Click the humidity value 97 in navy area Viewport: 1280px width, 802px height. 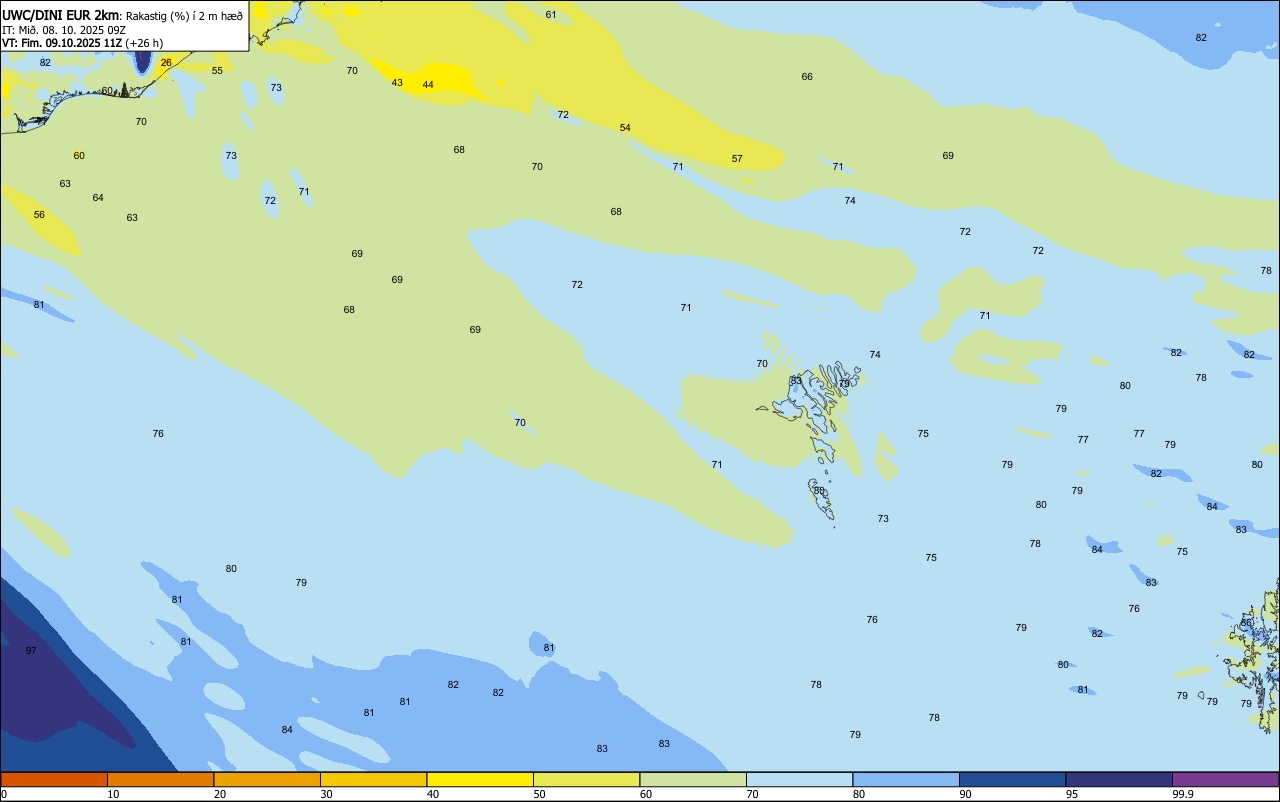(31, 650)
